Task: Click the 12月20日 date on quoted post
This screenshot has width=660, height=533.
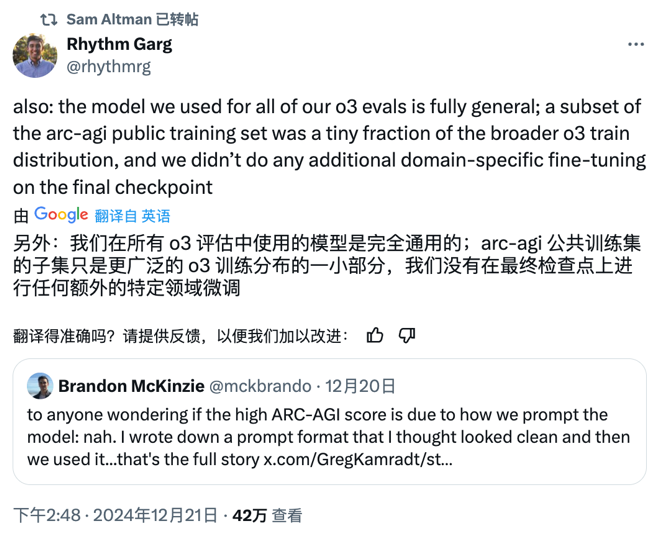Action: pyautogui.click(x=363, y=386)
